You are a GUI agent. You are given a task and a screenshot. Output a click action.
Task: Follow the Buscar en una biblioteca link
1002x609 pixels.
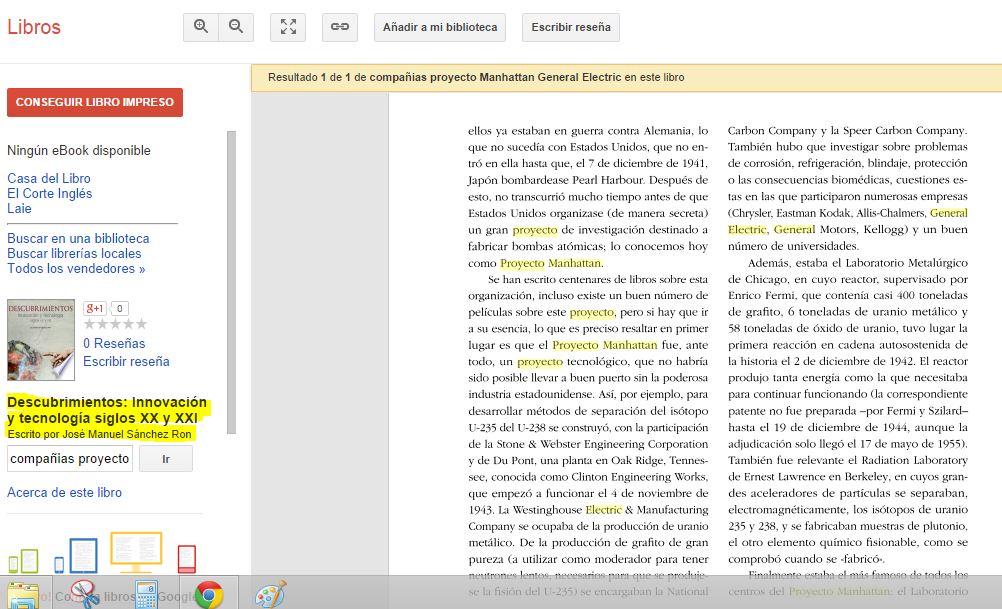78,238
